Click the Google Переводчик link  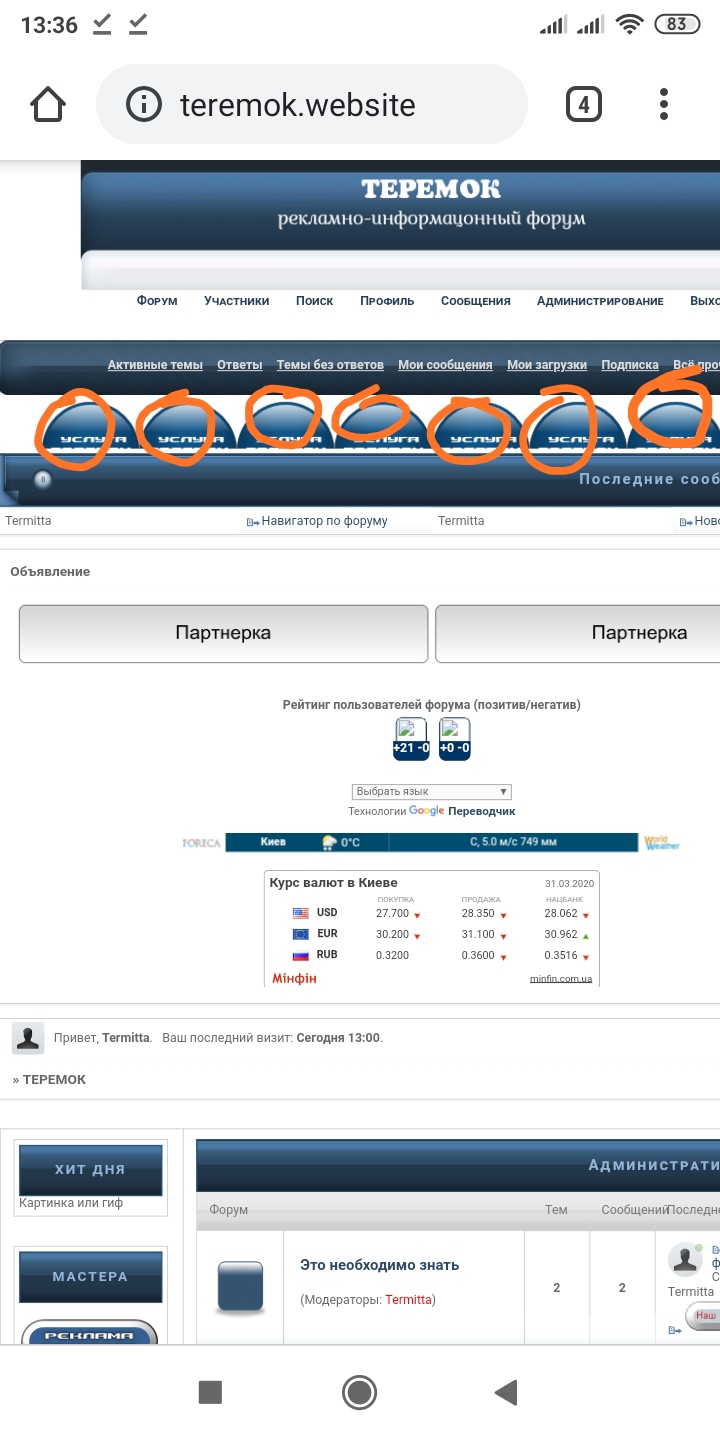pyautogui.click(x=462, y=811)
